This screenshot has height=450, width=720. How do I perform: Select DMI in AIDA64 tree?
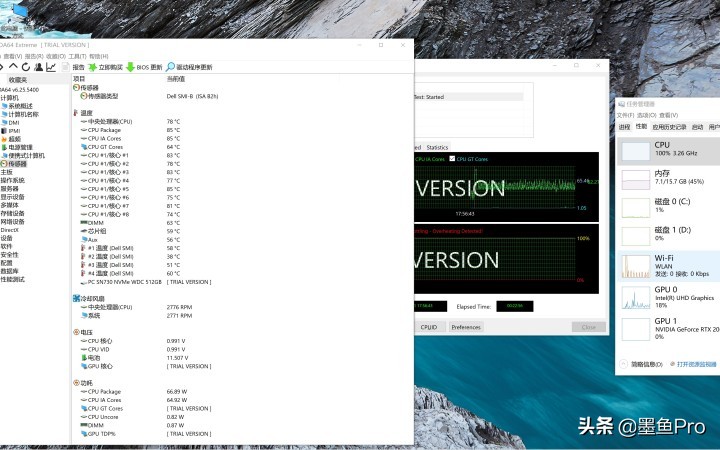point(14,123)
